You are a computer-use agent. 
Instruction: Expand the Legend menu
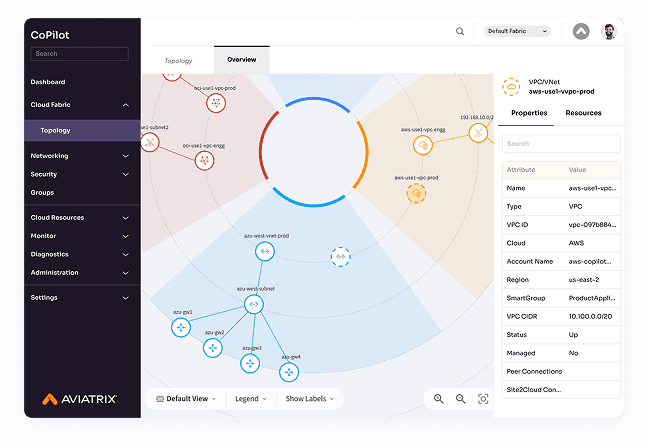[250, 398]
